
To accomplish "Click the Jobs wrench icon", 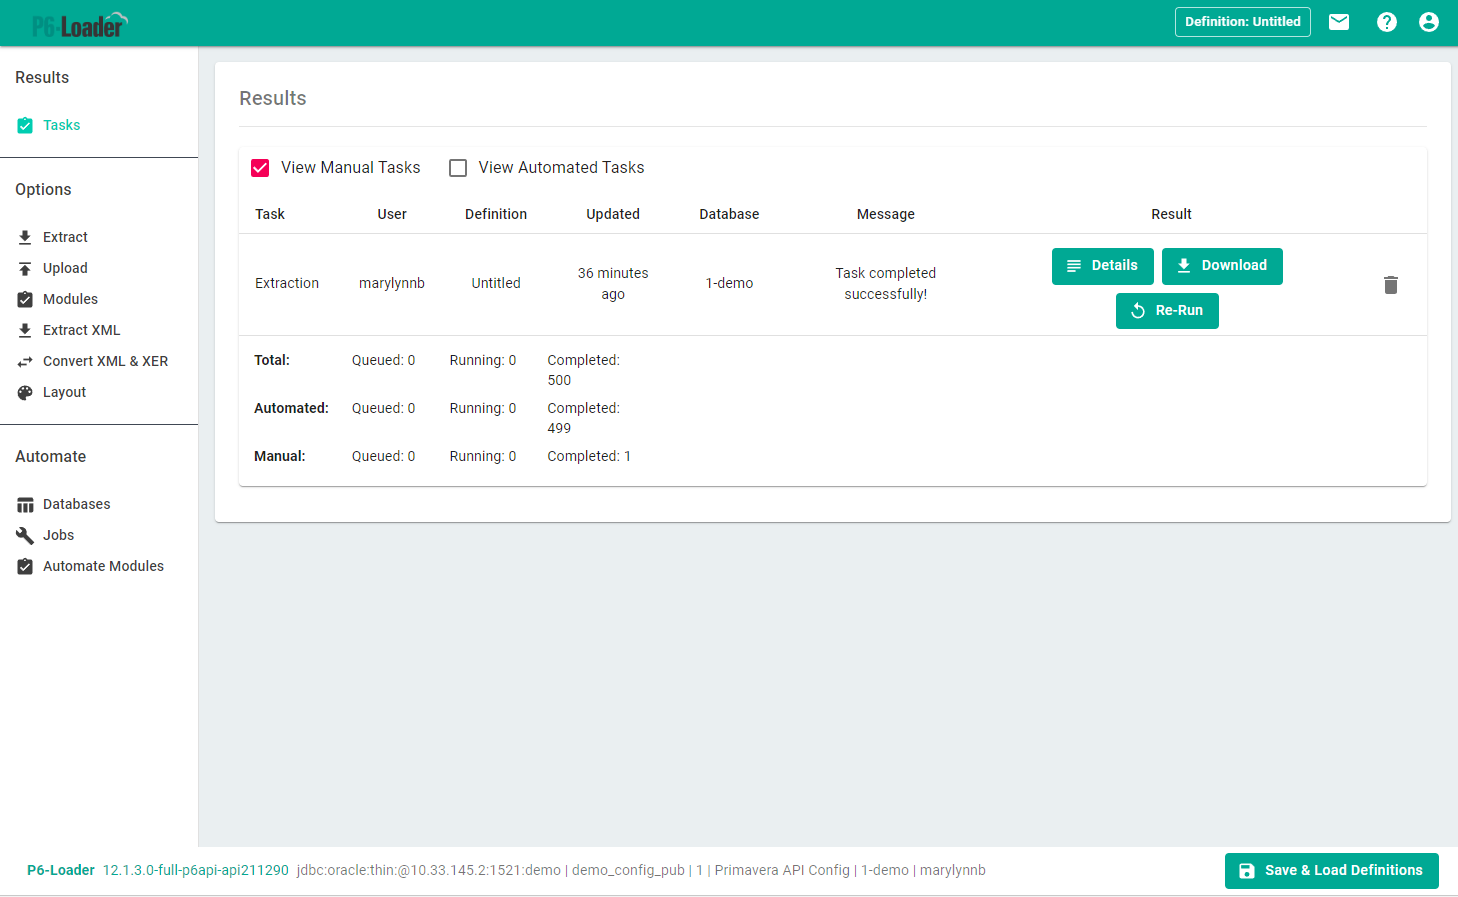I will (x=25, y=536).
